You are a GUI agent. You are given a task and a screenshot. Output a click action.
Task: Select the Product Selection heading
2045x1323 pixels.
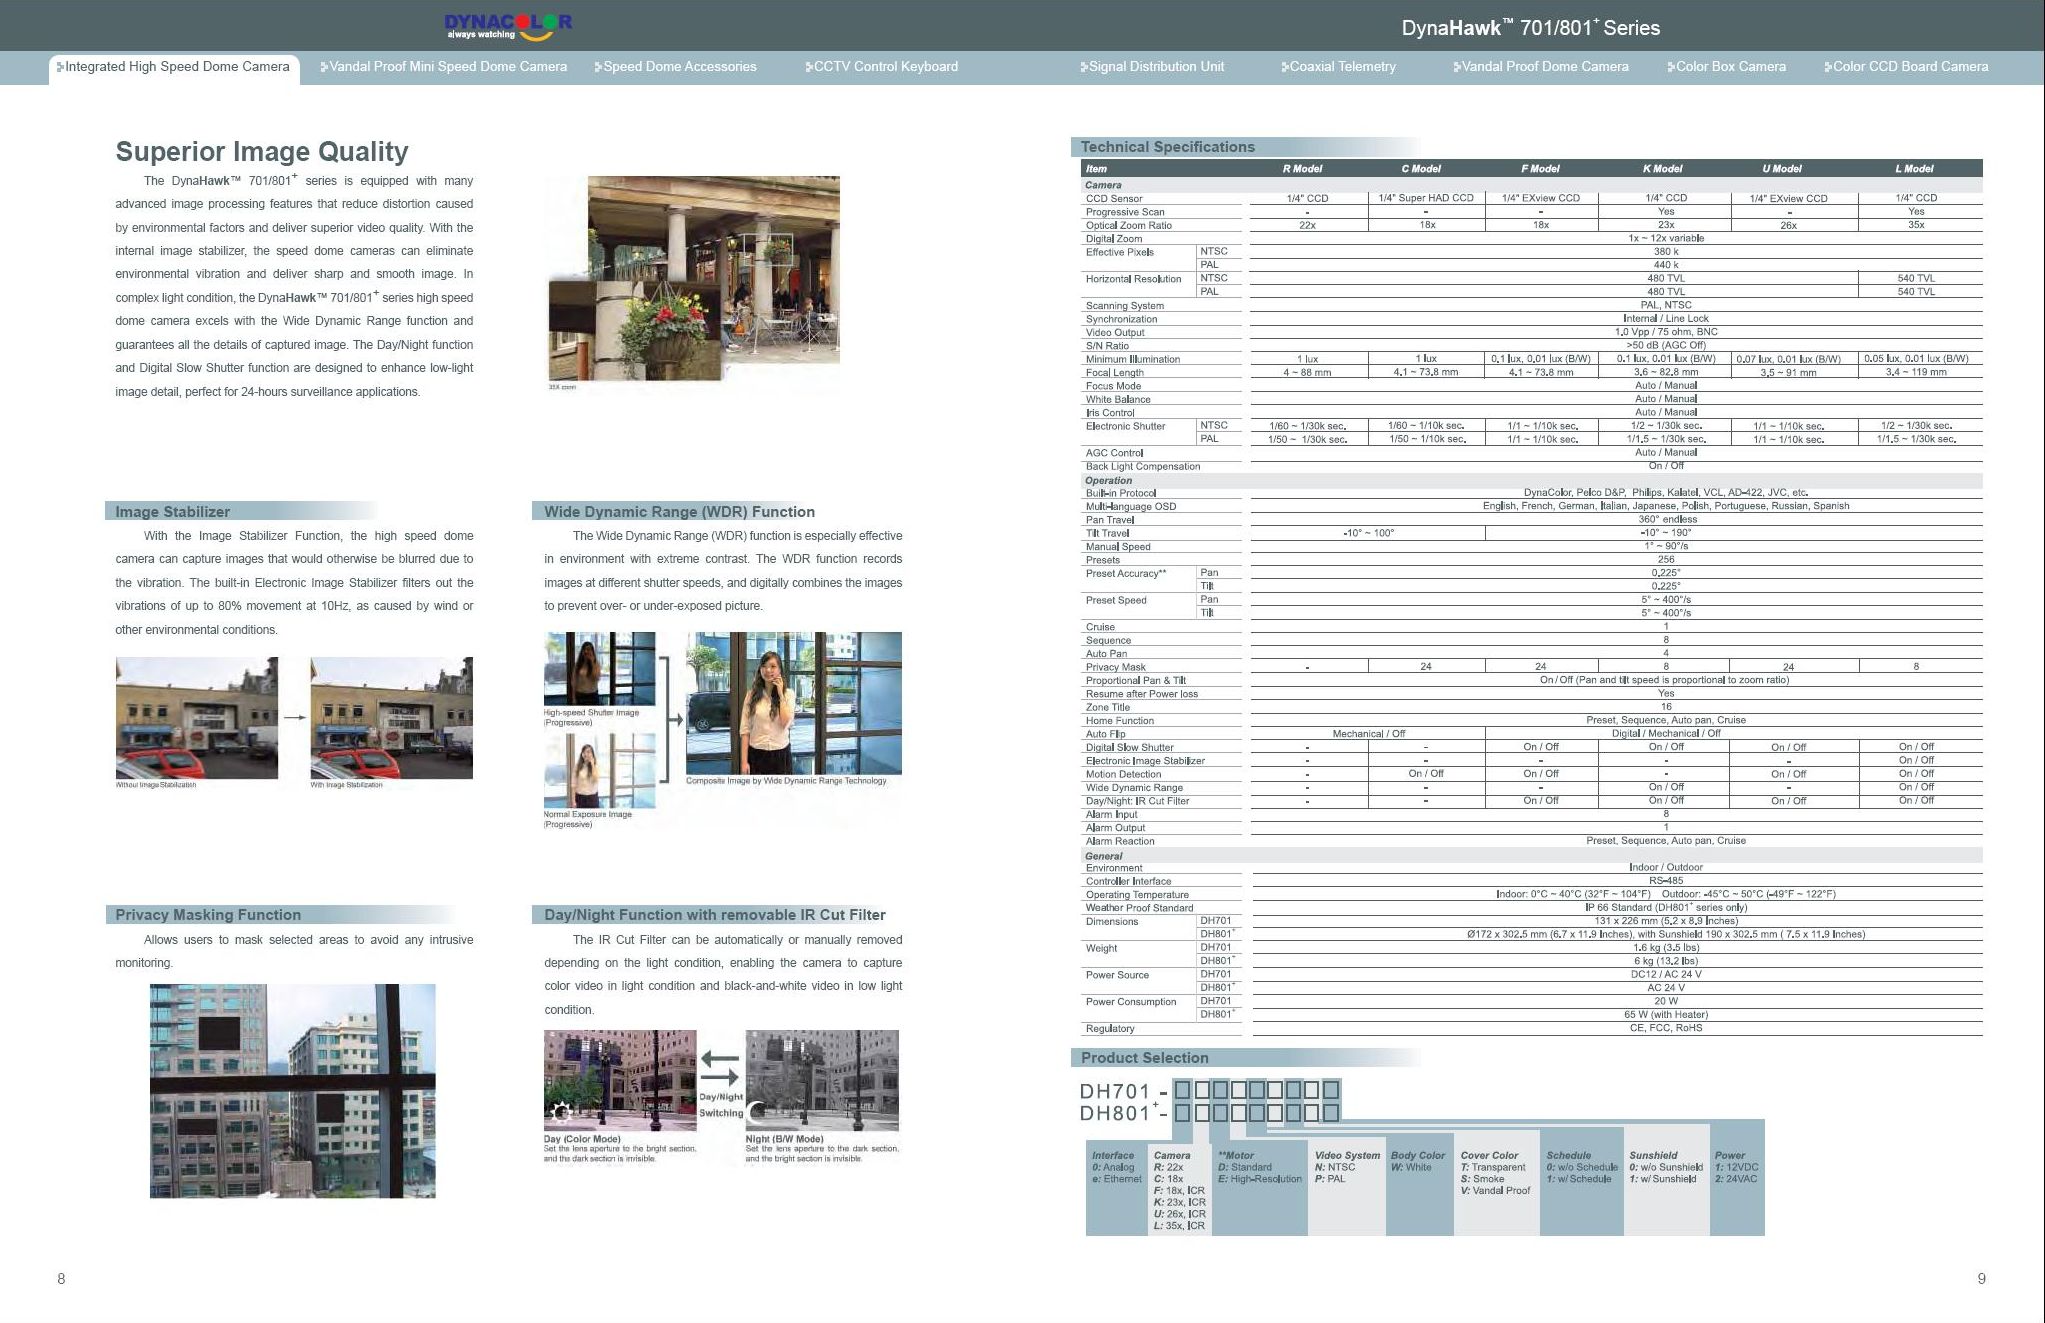click(1144, 1058)
